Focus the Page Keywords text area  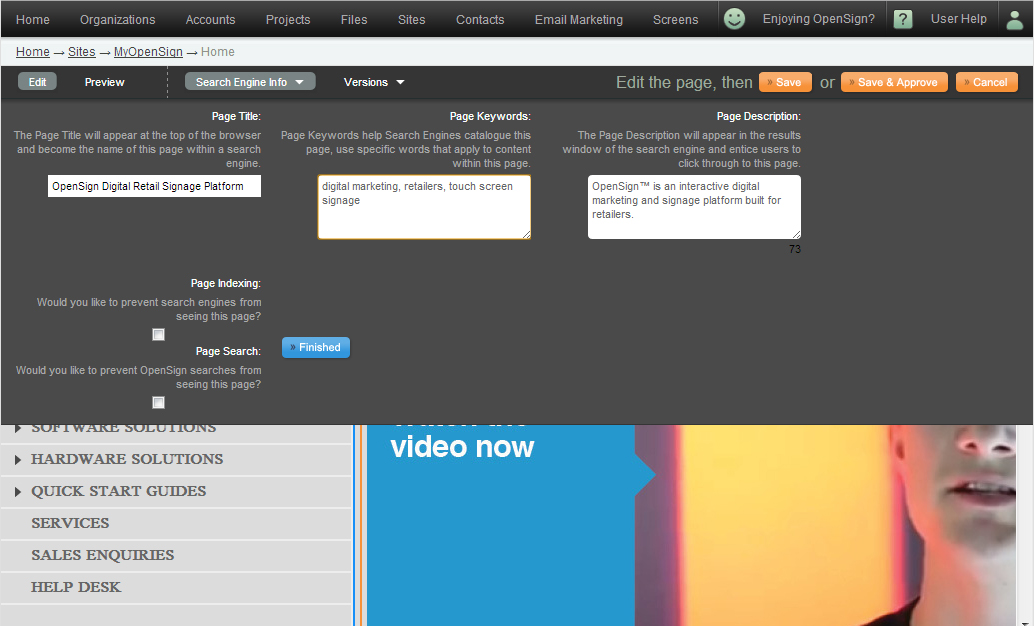pos(424,207)
